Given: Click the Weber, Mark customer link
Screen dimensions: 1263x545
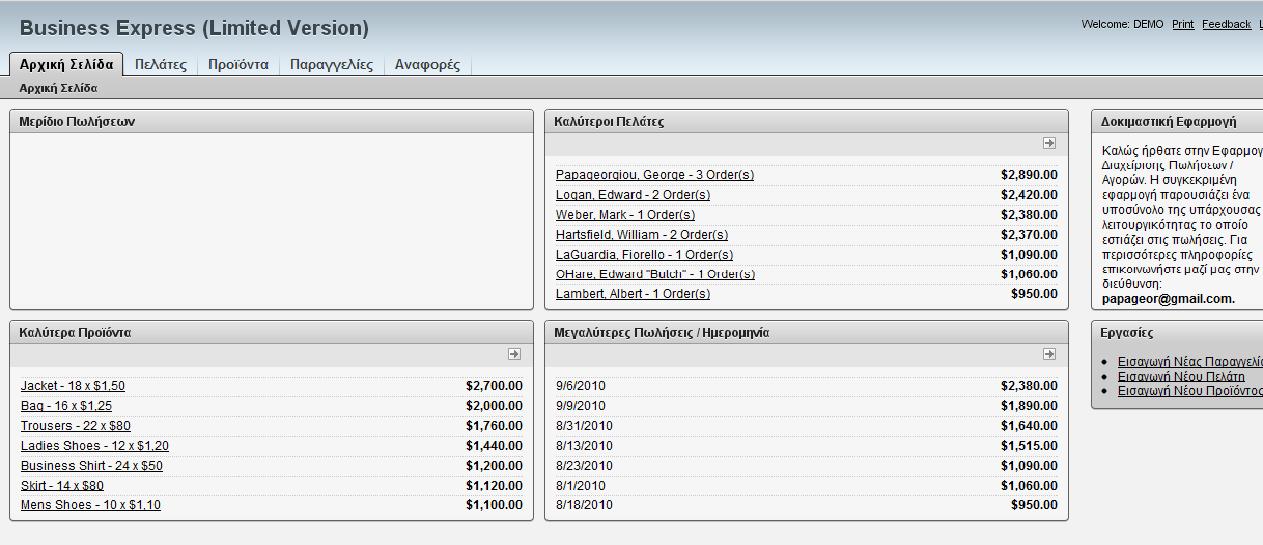Looking at the screenshot, I should click(x=625, y=215).
